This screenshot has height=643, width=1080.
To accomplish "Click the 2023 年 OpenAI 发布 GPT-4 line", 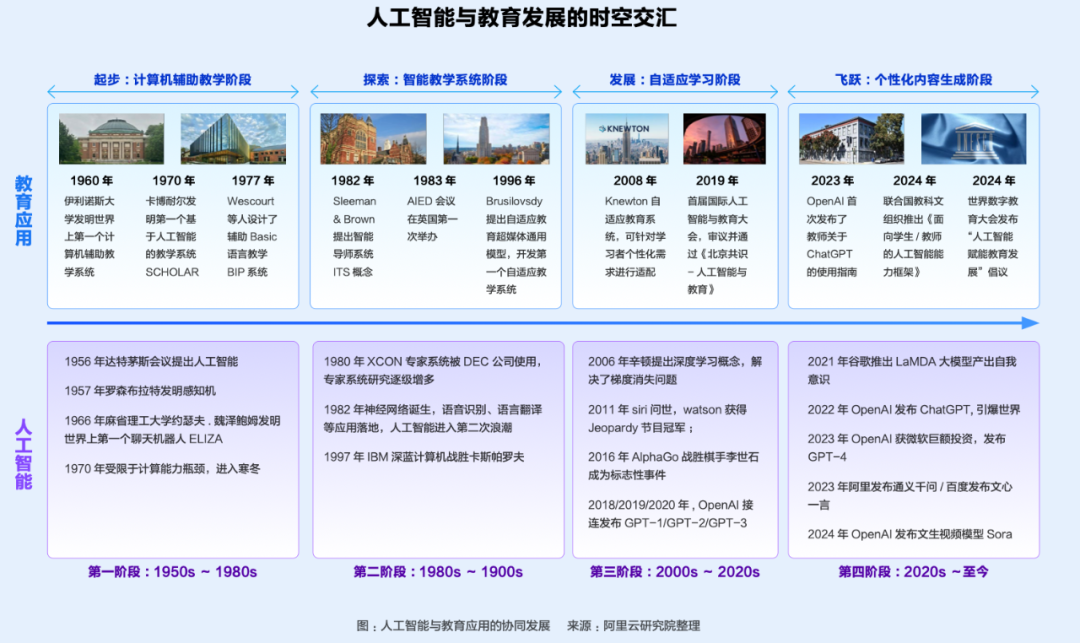I will pyautogui.click(x=906, y=448).
